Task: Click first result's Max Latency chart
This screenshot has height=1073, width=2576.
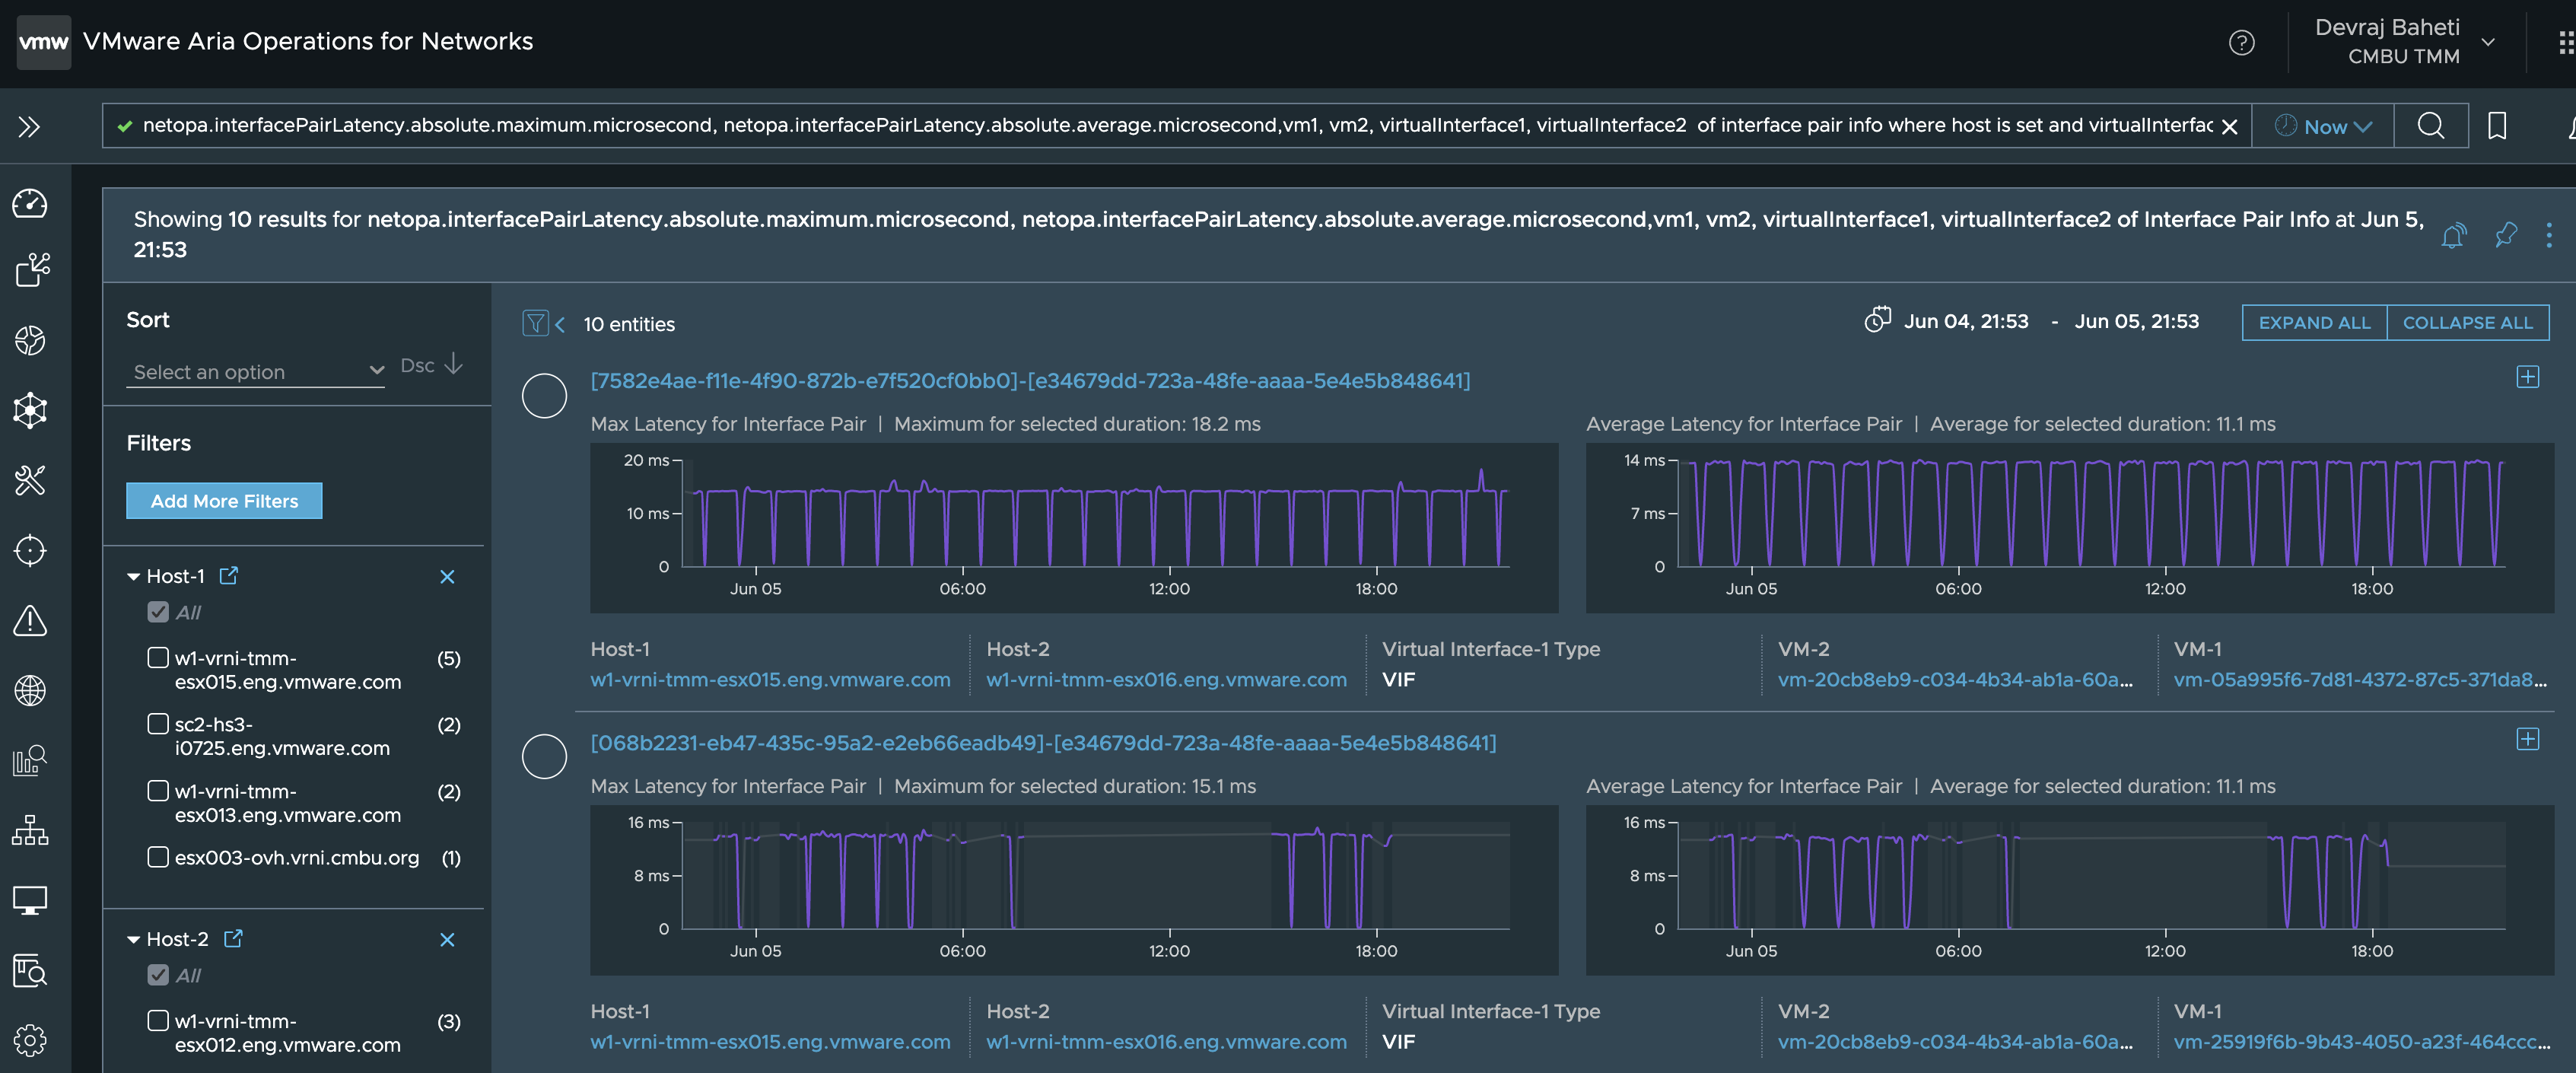Action: 1074,528
